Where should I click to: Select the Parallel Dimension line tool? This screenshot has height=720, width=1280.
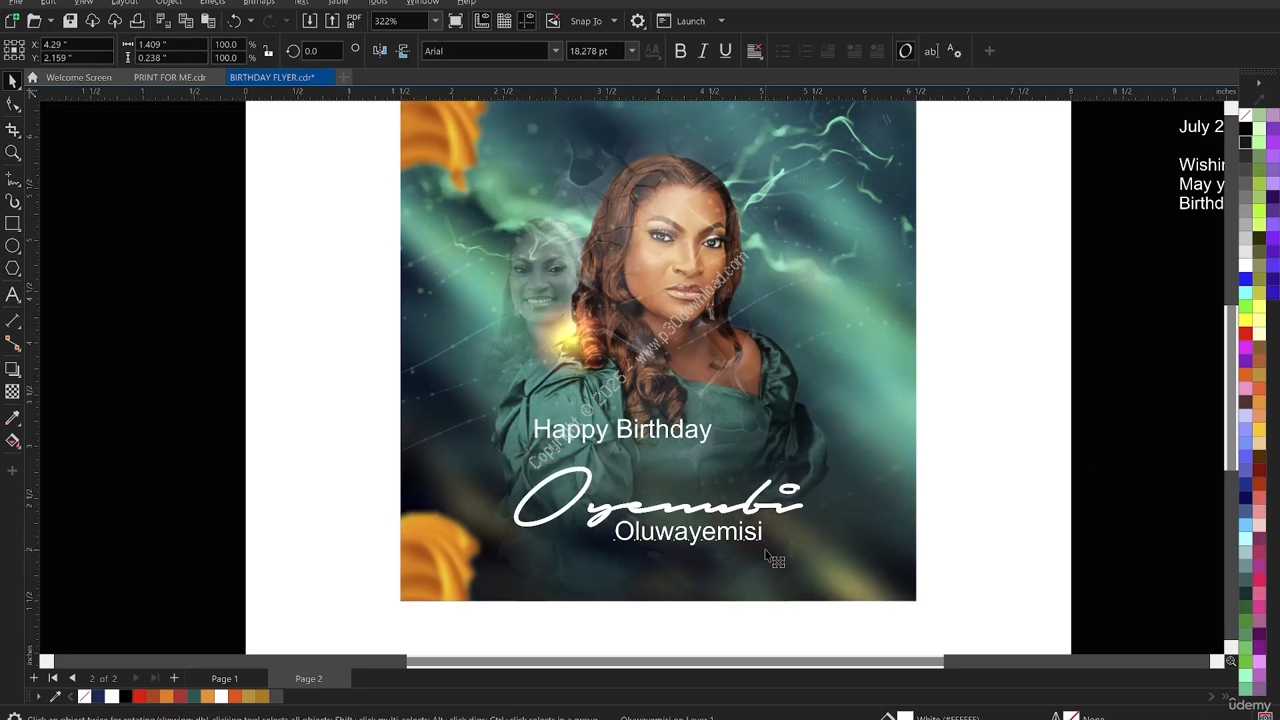click(x=12, y=320)
